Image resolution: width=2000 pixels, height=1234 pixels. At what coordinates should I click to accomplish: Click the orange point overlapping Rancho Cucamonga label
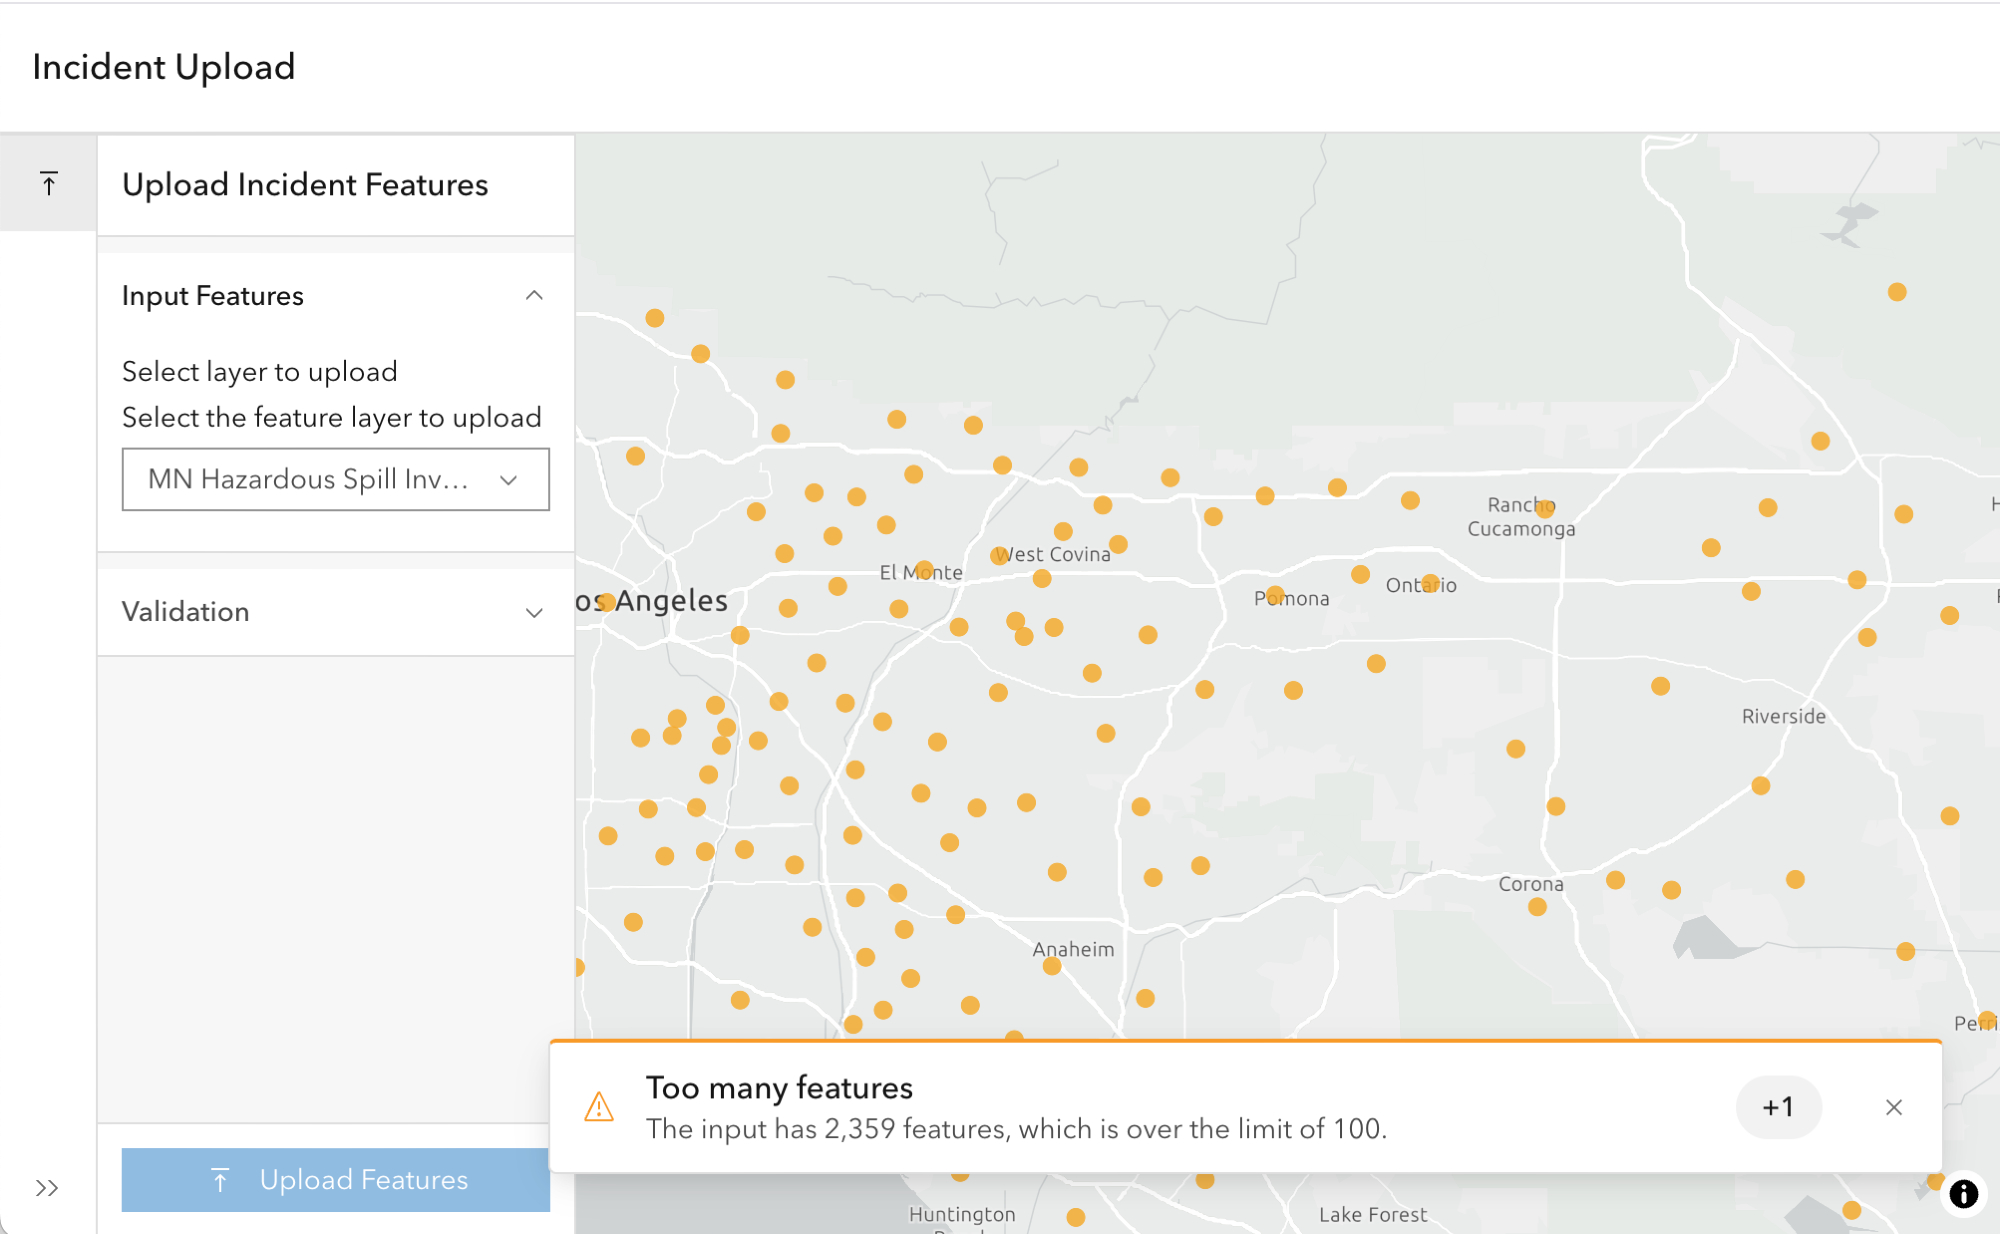point(1545,508)
